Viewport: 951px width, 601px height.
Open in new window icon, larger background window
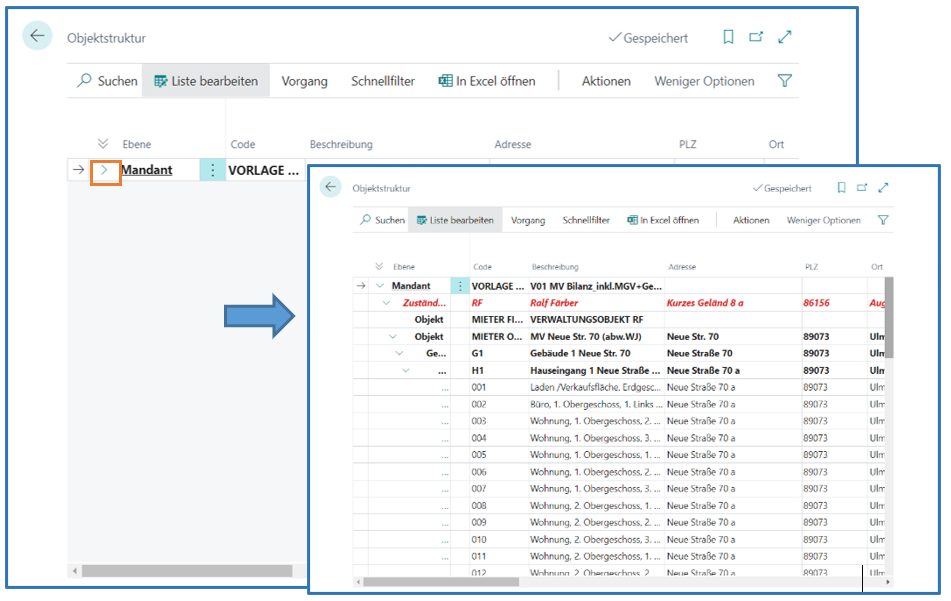pos(756,37)
